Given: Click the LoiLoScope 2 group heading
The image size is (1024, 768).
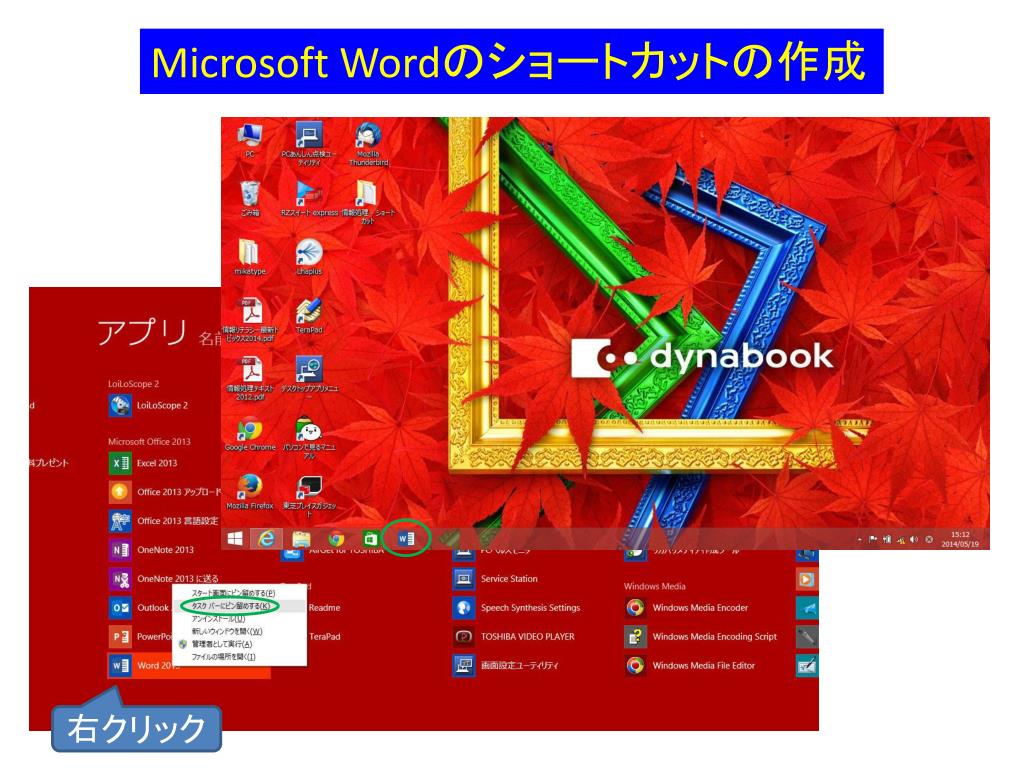Looking at the screenshot, I should 133,384.
